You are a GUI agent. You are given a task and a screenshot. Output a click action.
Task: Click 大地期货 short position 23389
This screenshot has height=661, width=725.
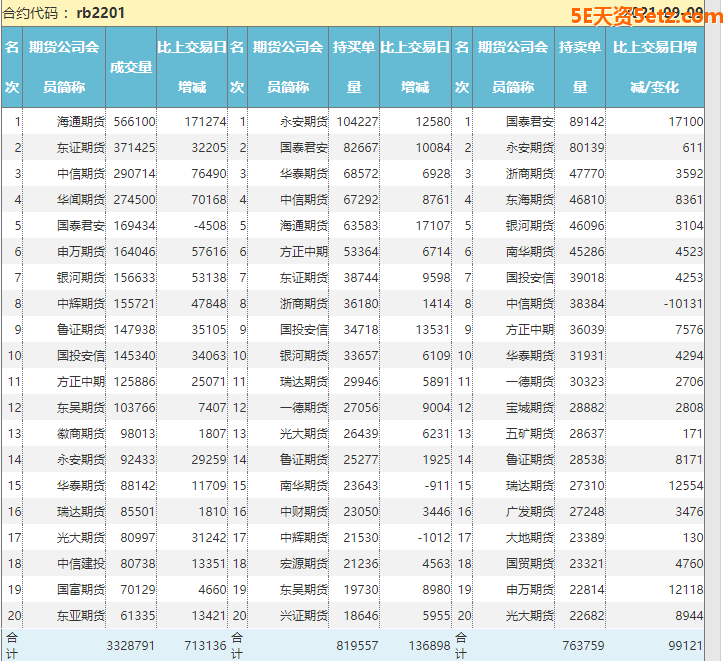point(587,538)
